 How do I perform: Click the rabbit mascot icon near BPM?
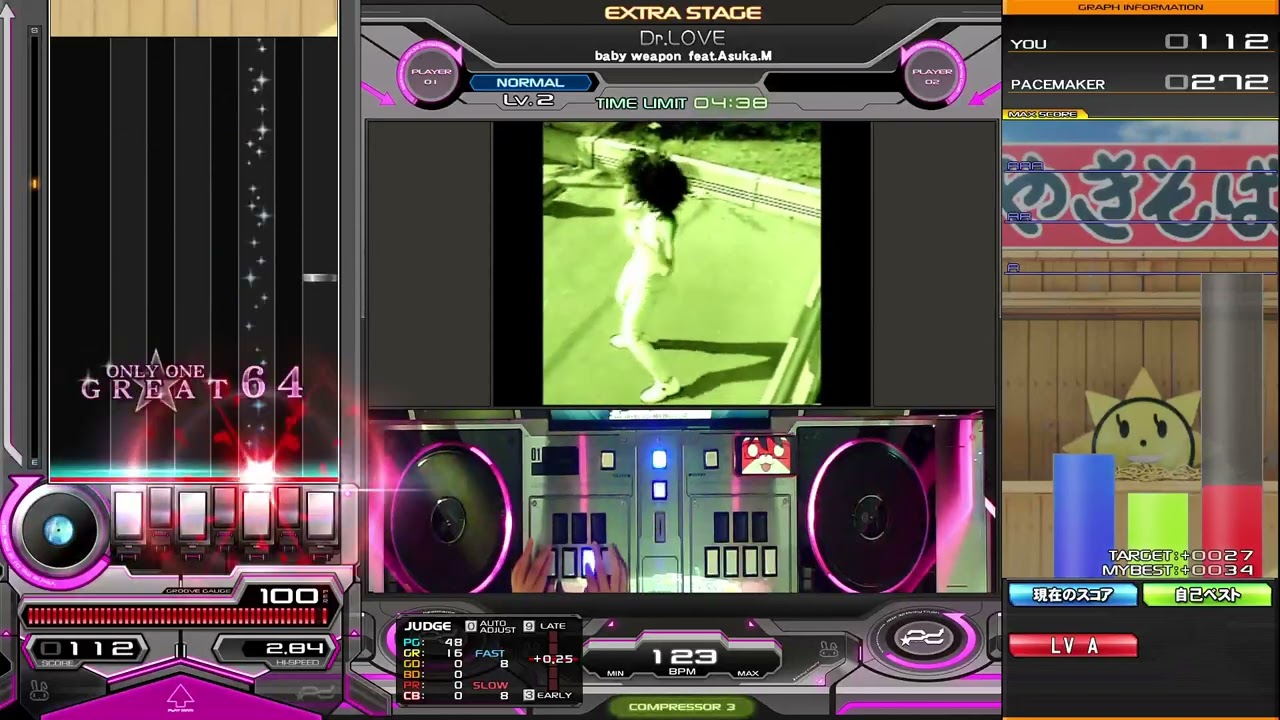click(827, 651)
